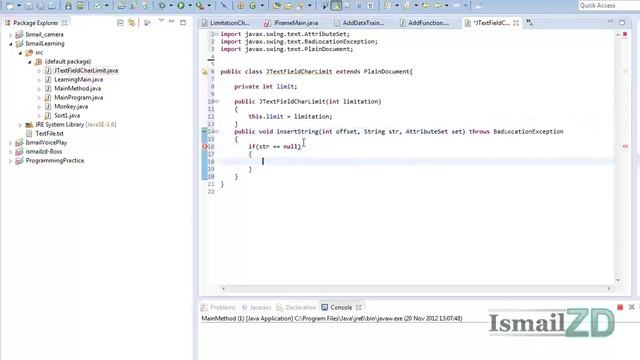Click the Debug bug icon
Screen dimensions: 640x360
(162, 6)
